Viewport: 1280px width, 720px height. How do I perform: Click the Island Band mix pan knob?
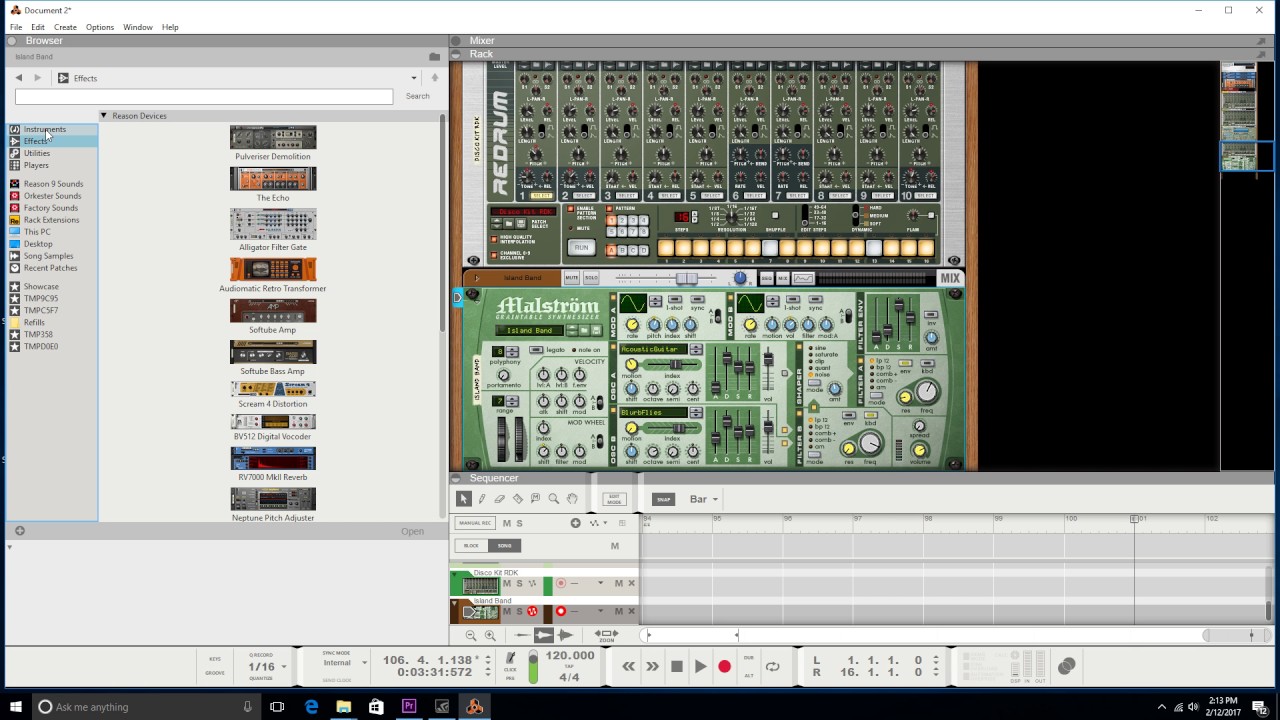[740, 278]
